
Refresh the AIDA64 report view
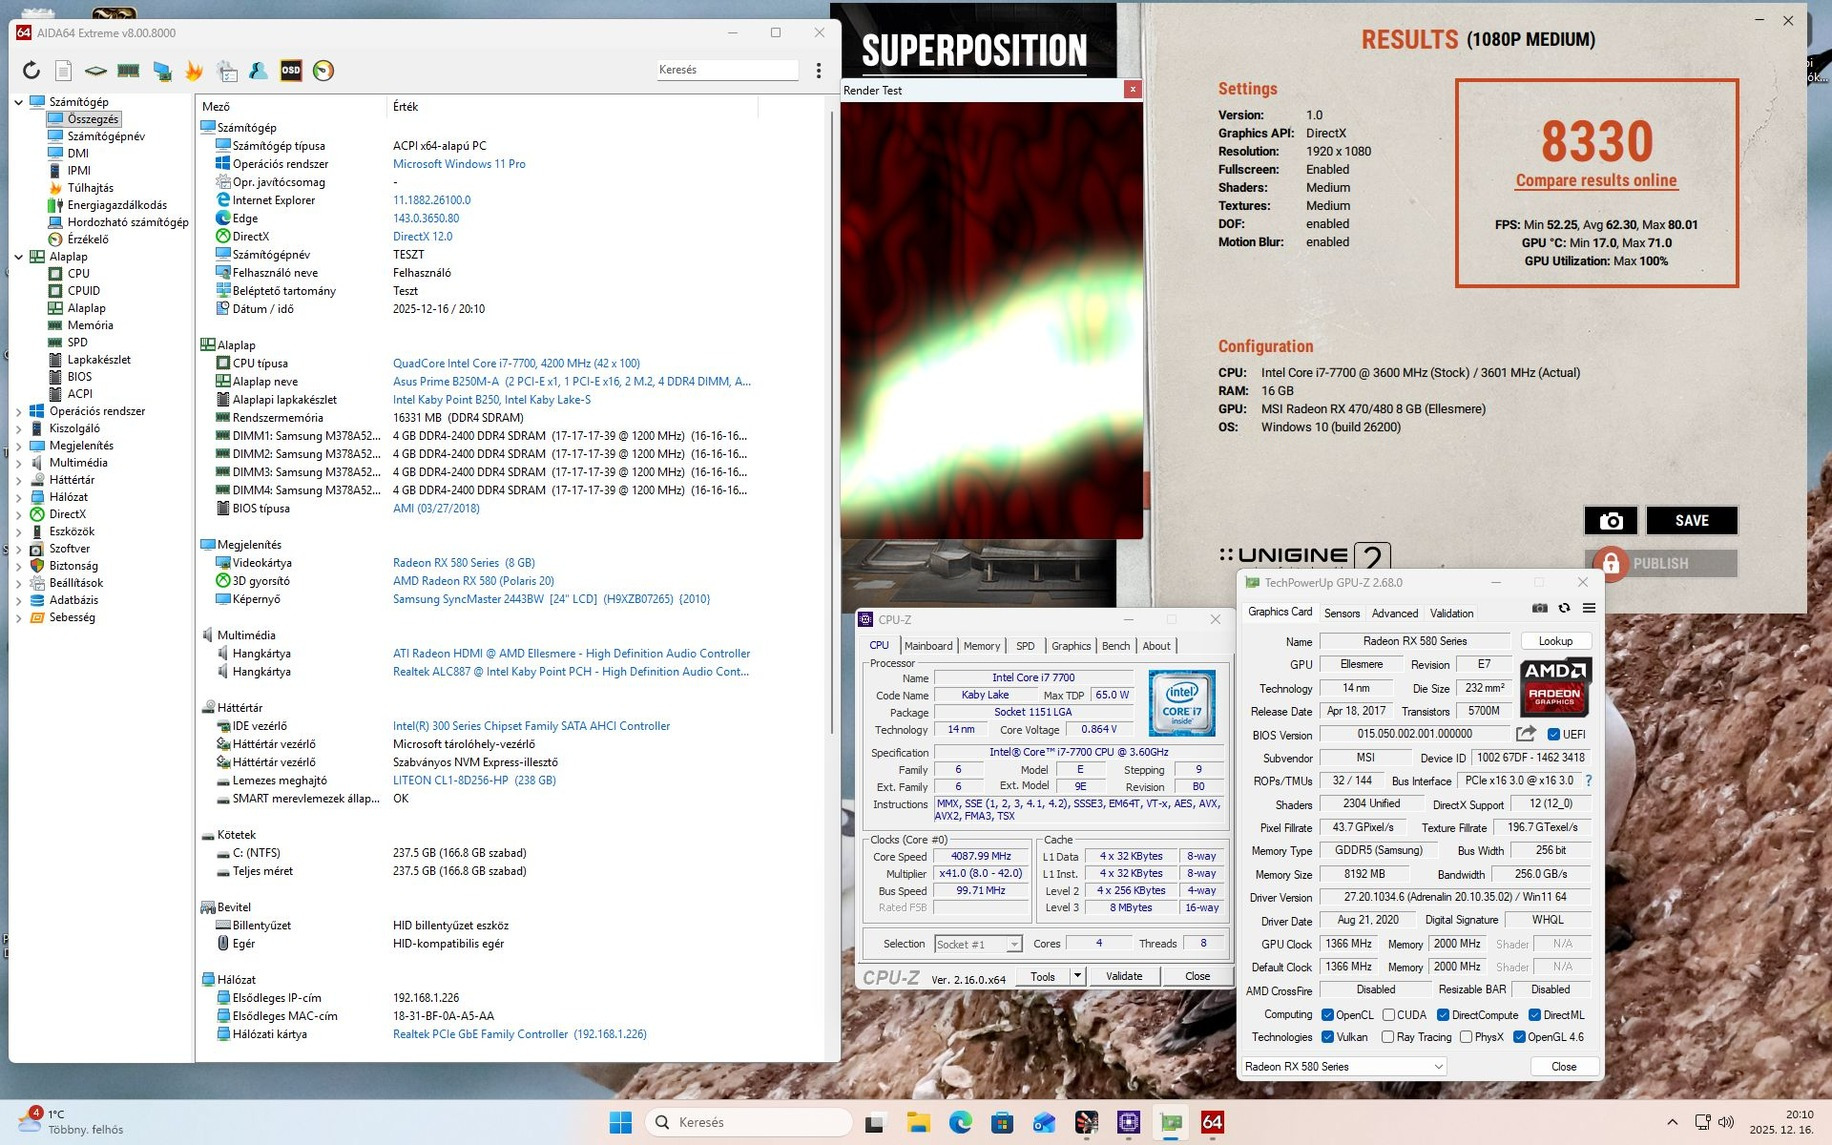point(31,70)
